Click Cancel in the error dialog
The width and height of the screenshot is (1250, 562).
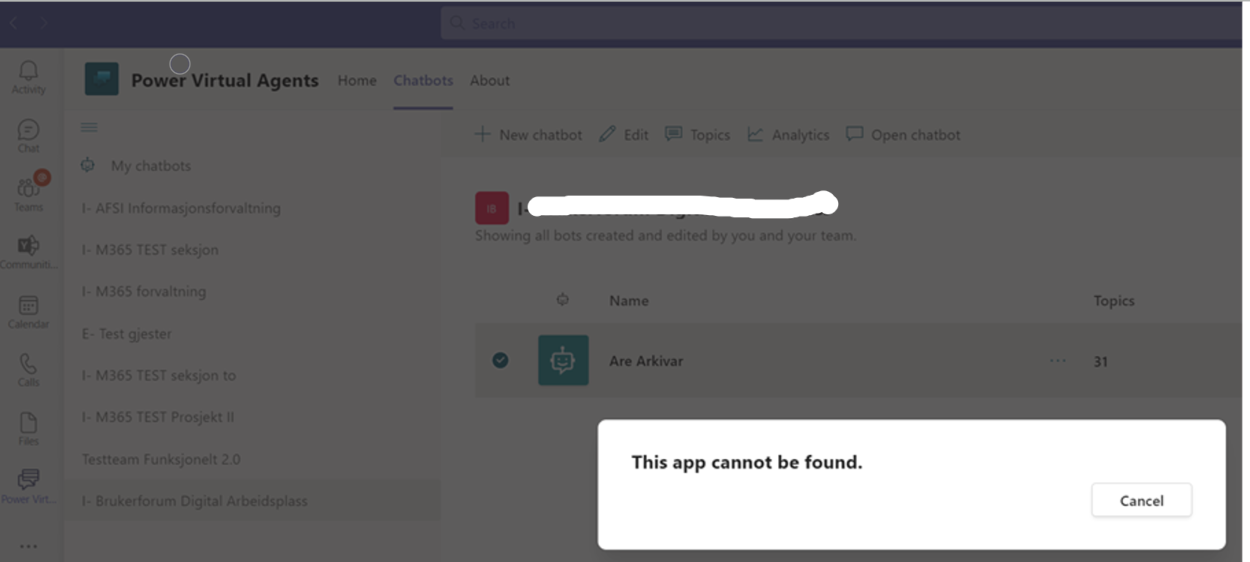point(1141,501)
